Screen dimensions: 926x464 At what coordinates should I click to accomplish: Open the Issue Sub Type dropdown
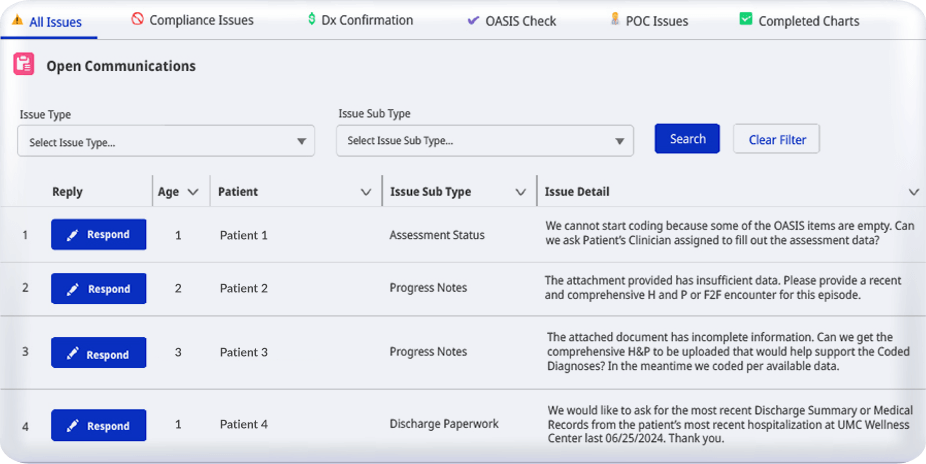[x=484, y=141]
